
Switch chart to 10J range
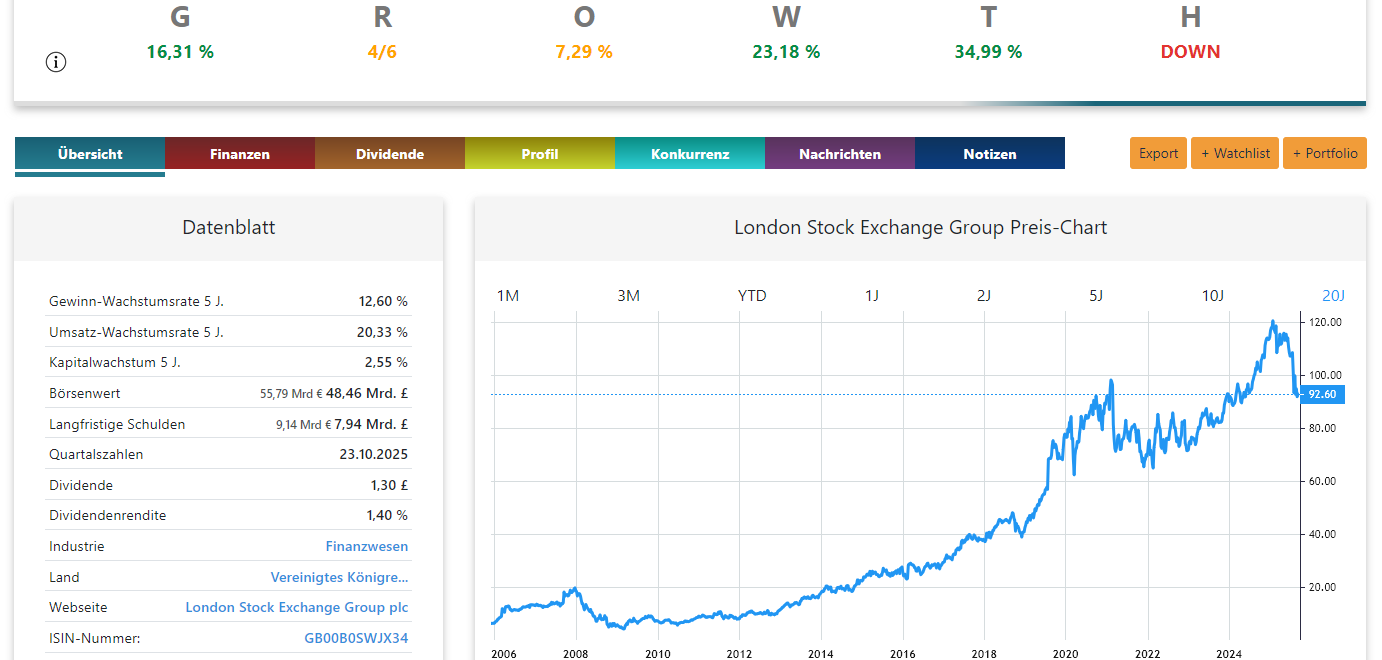(1212, 295)
